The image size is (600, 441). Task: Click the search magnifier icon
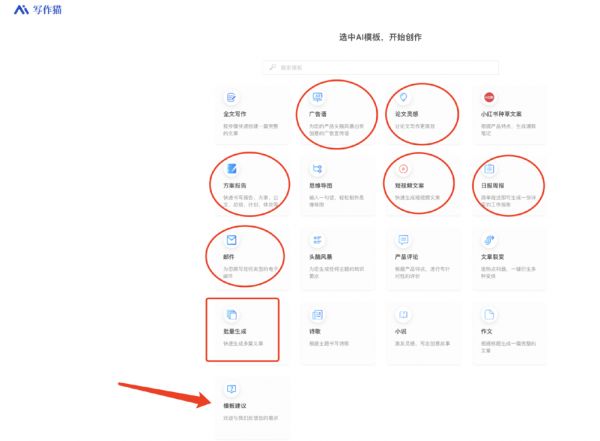(x=272, y=67)
